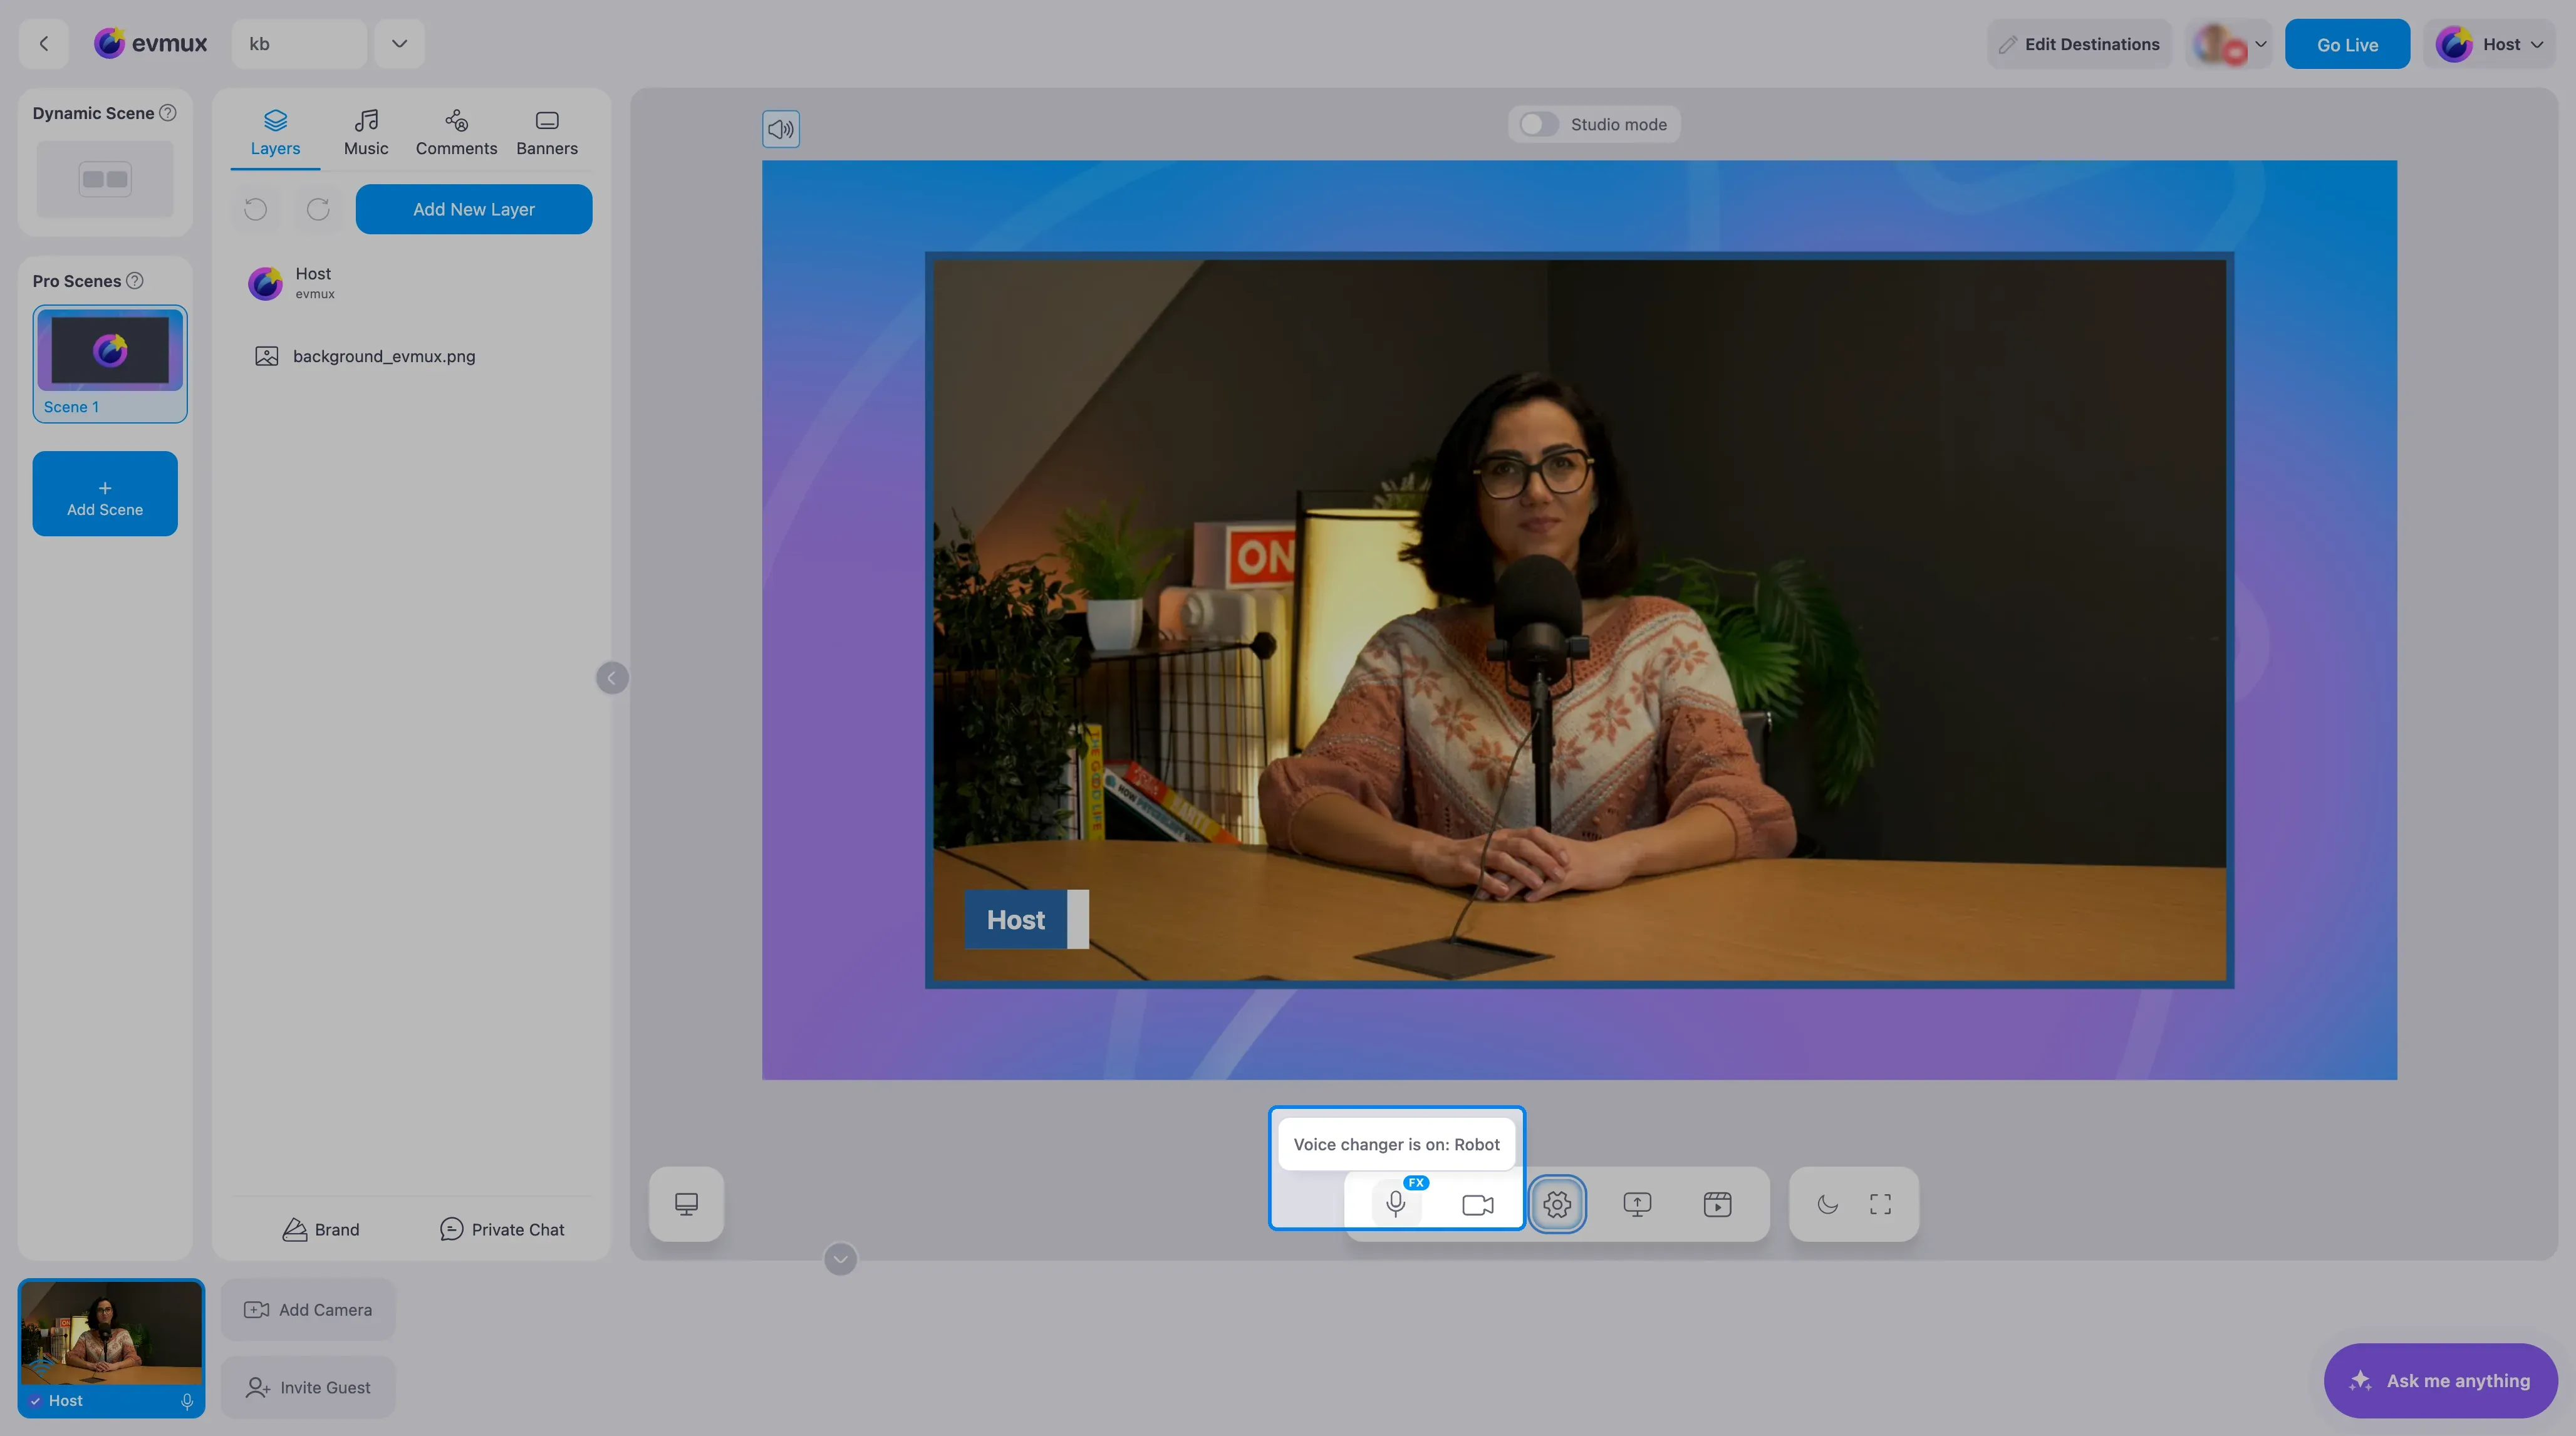Switch to dark mode moon icon
Image resolution: width=2576 pixels, height=1436 pixels.
1827,1204
